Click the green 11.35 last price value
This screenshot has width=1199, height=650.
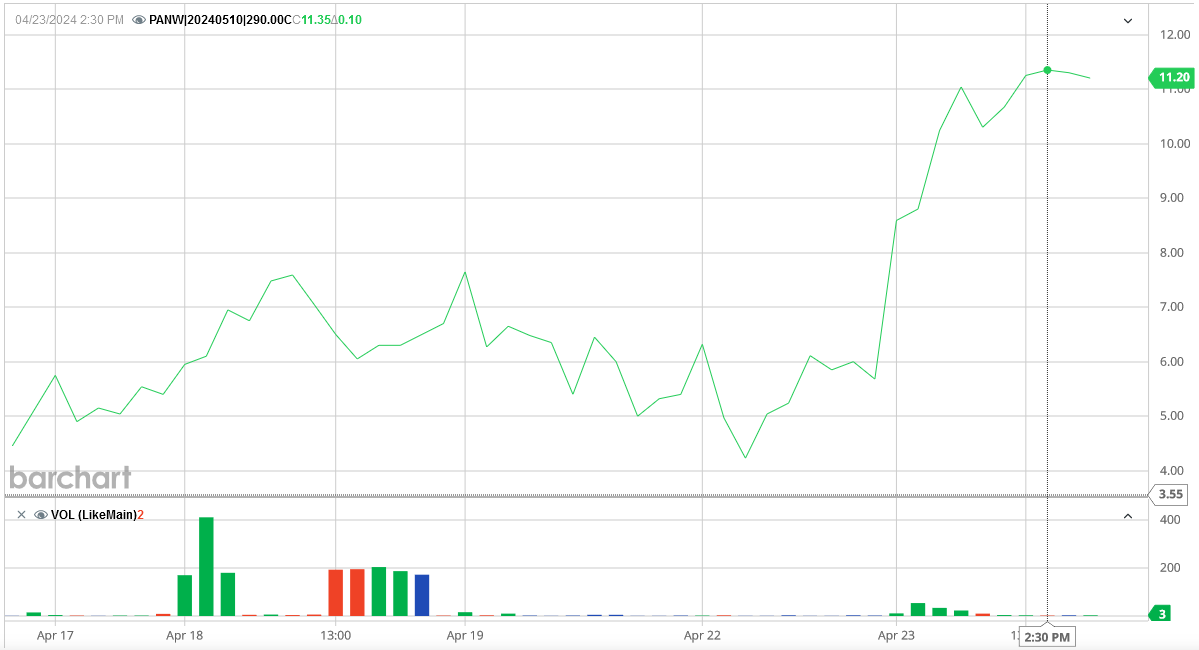click(314, 17)
